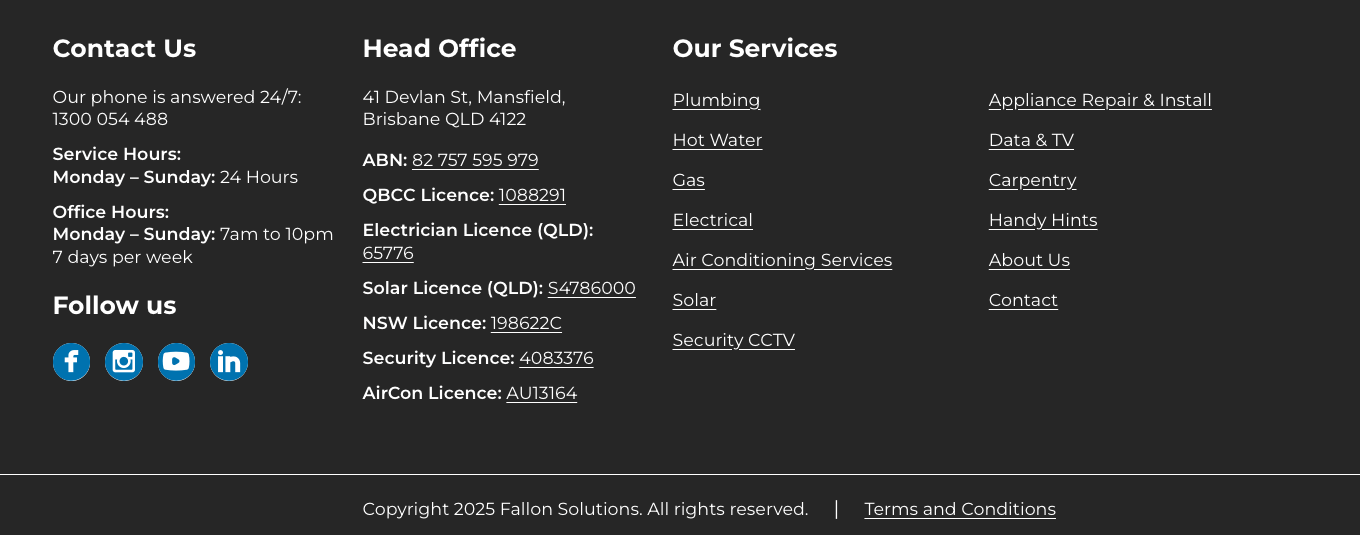
Task: Open the Solar service link
Action: click(694, 300)
